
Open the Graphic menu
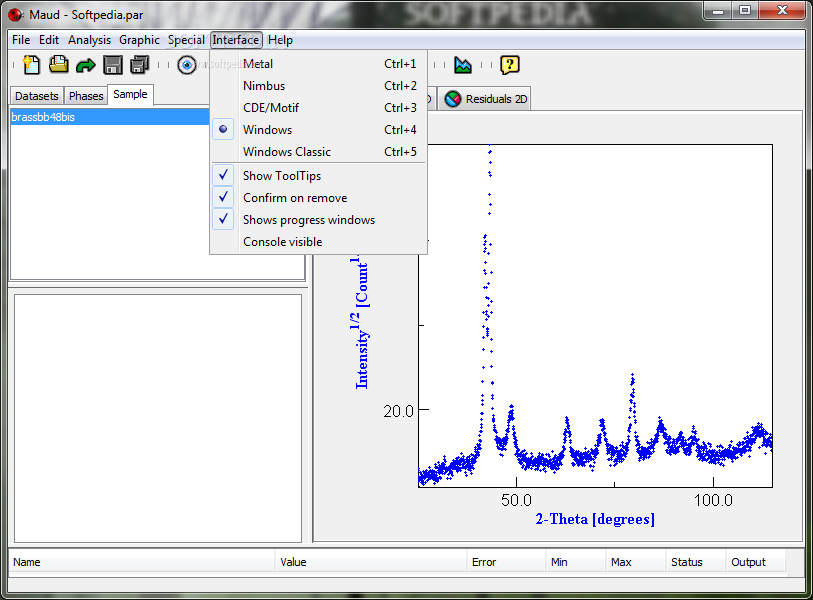(139, 40)
